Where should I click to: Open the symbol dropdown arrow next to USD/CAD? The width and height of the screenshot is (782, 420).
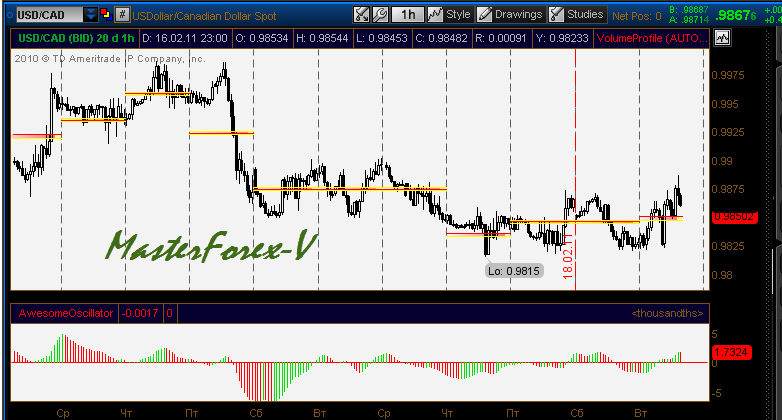pyautogui.click(x=90, y=14)
